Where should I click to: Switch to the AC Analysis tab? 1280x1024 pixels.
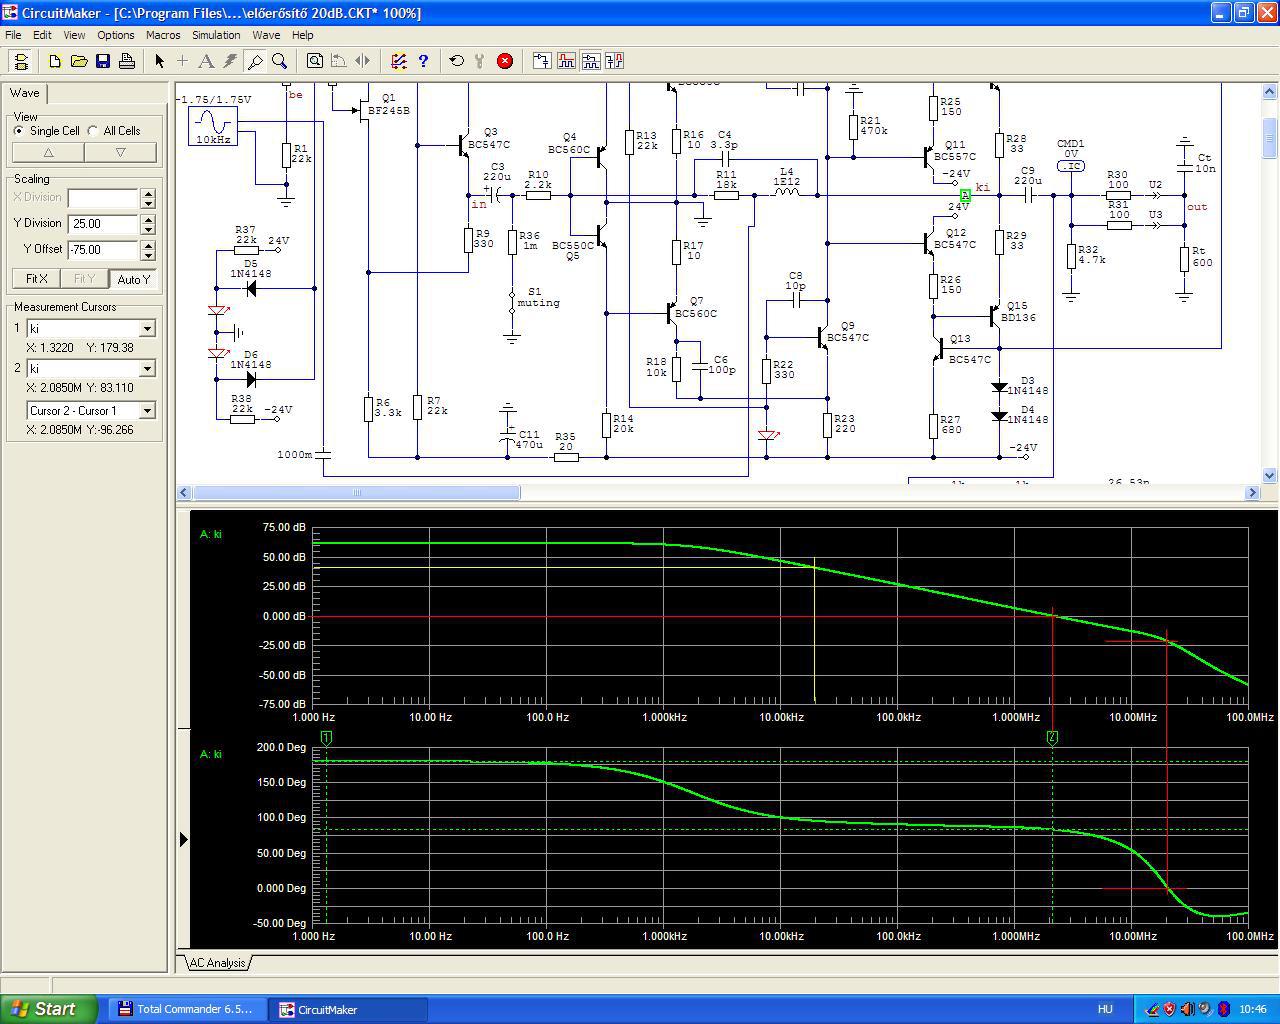point(217,963)
